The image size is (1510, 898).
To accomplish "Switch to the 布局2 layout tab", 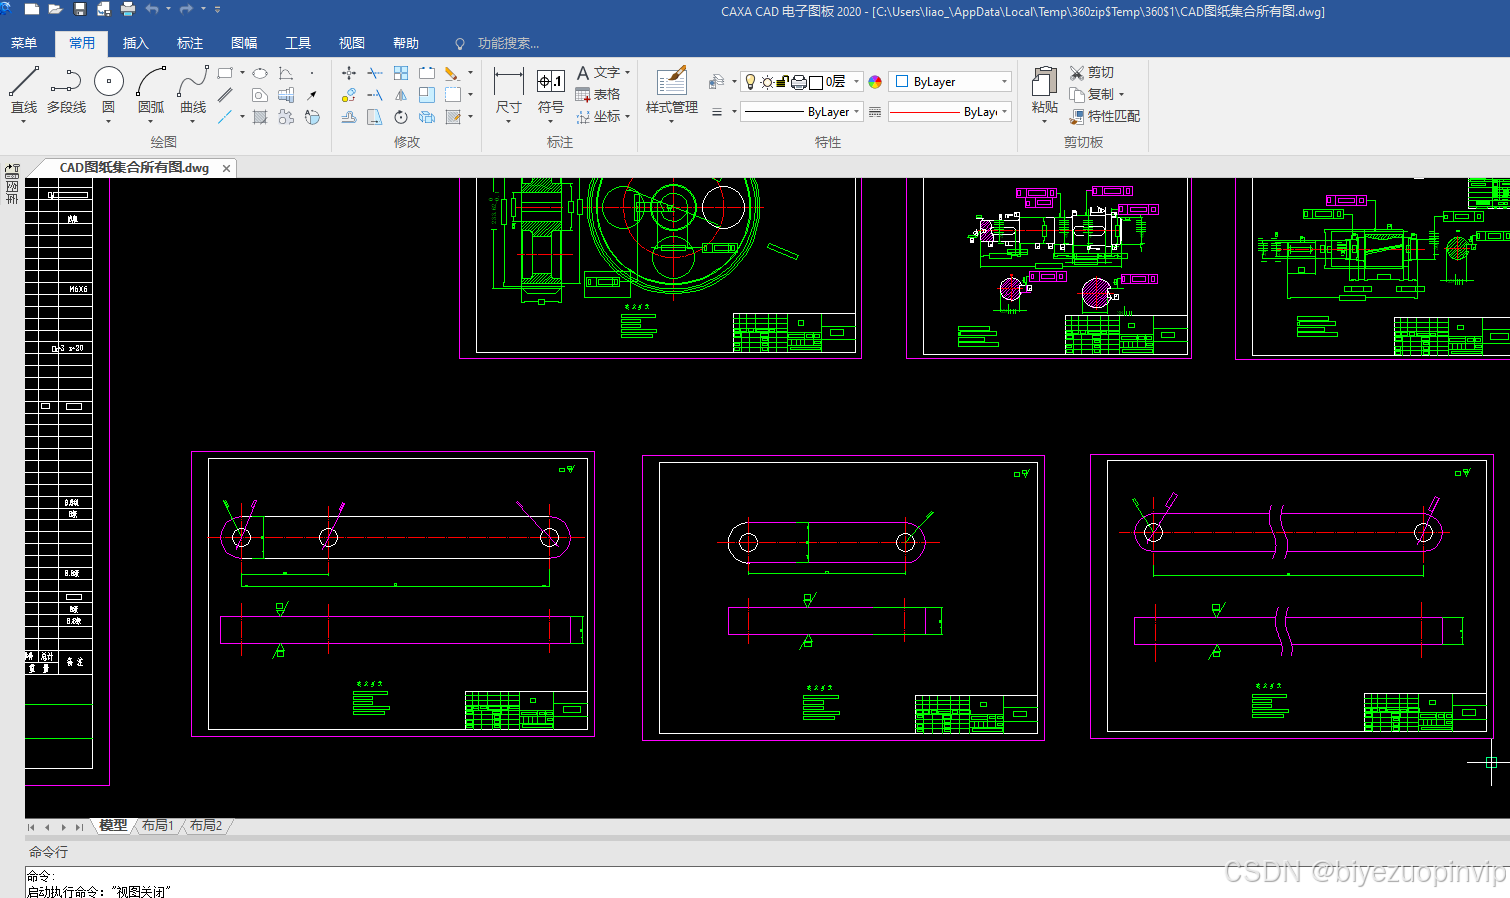I will click(x=206, y=826).
